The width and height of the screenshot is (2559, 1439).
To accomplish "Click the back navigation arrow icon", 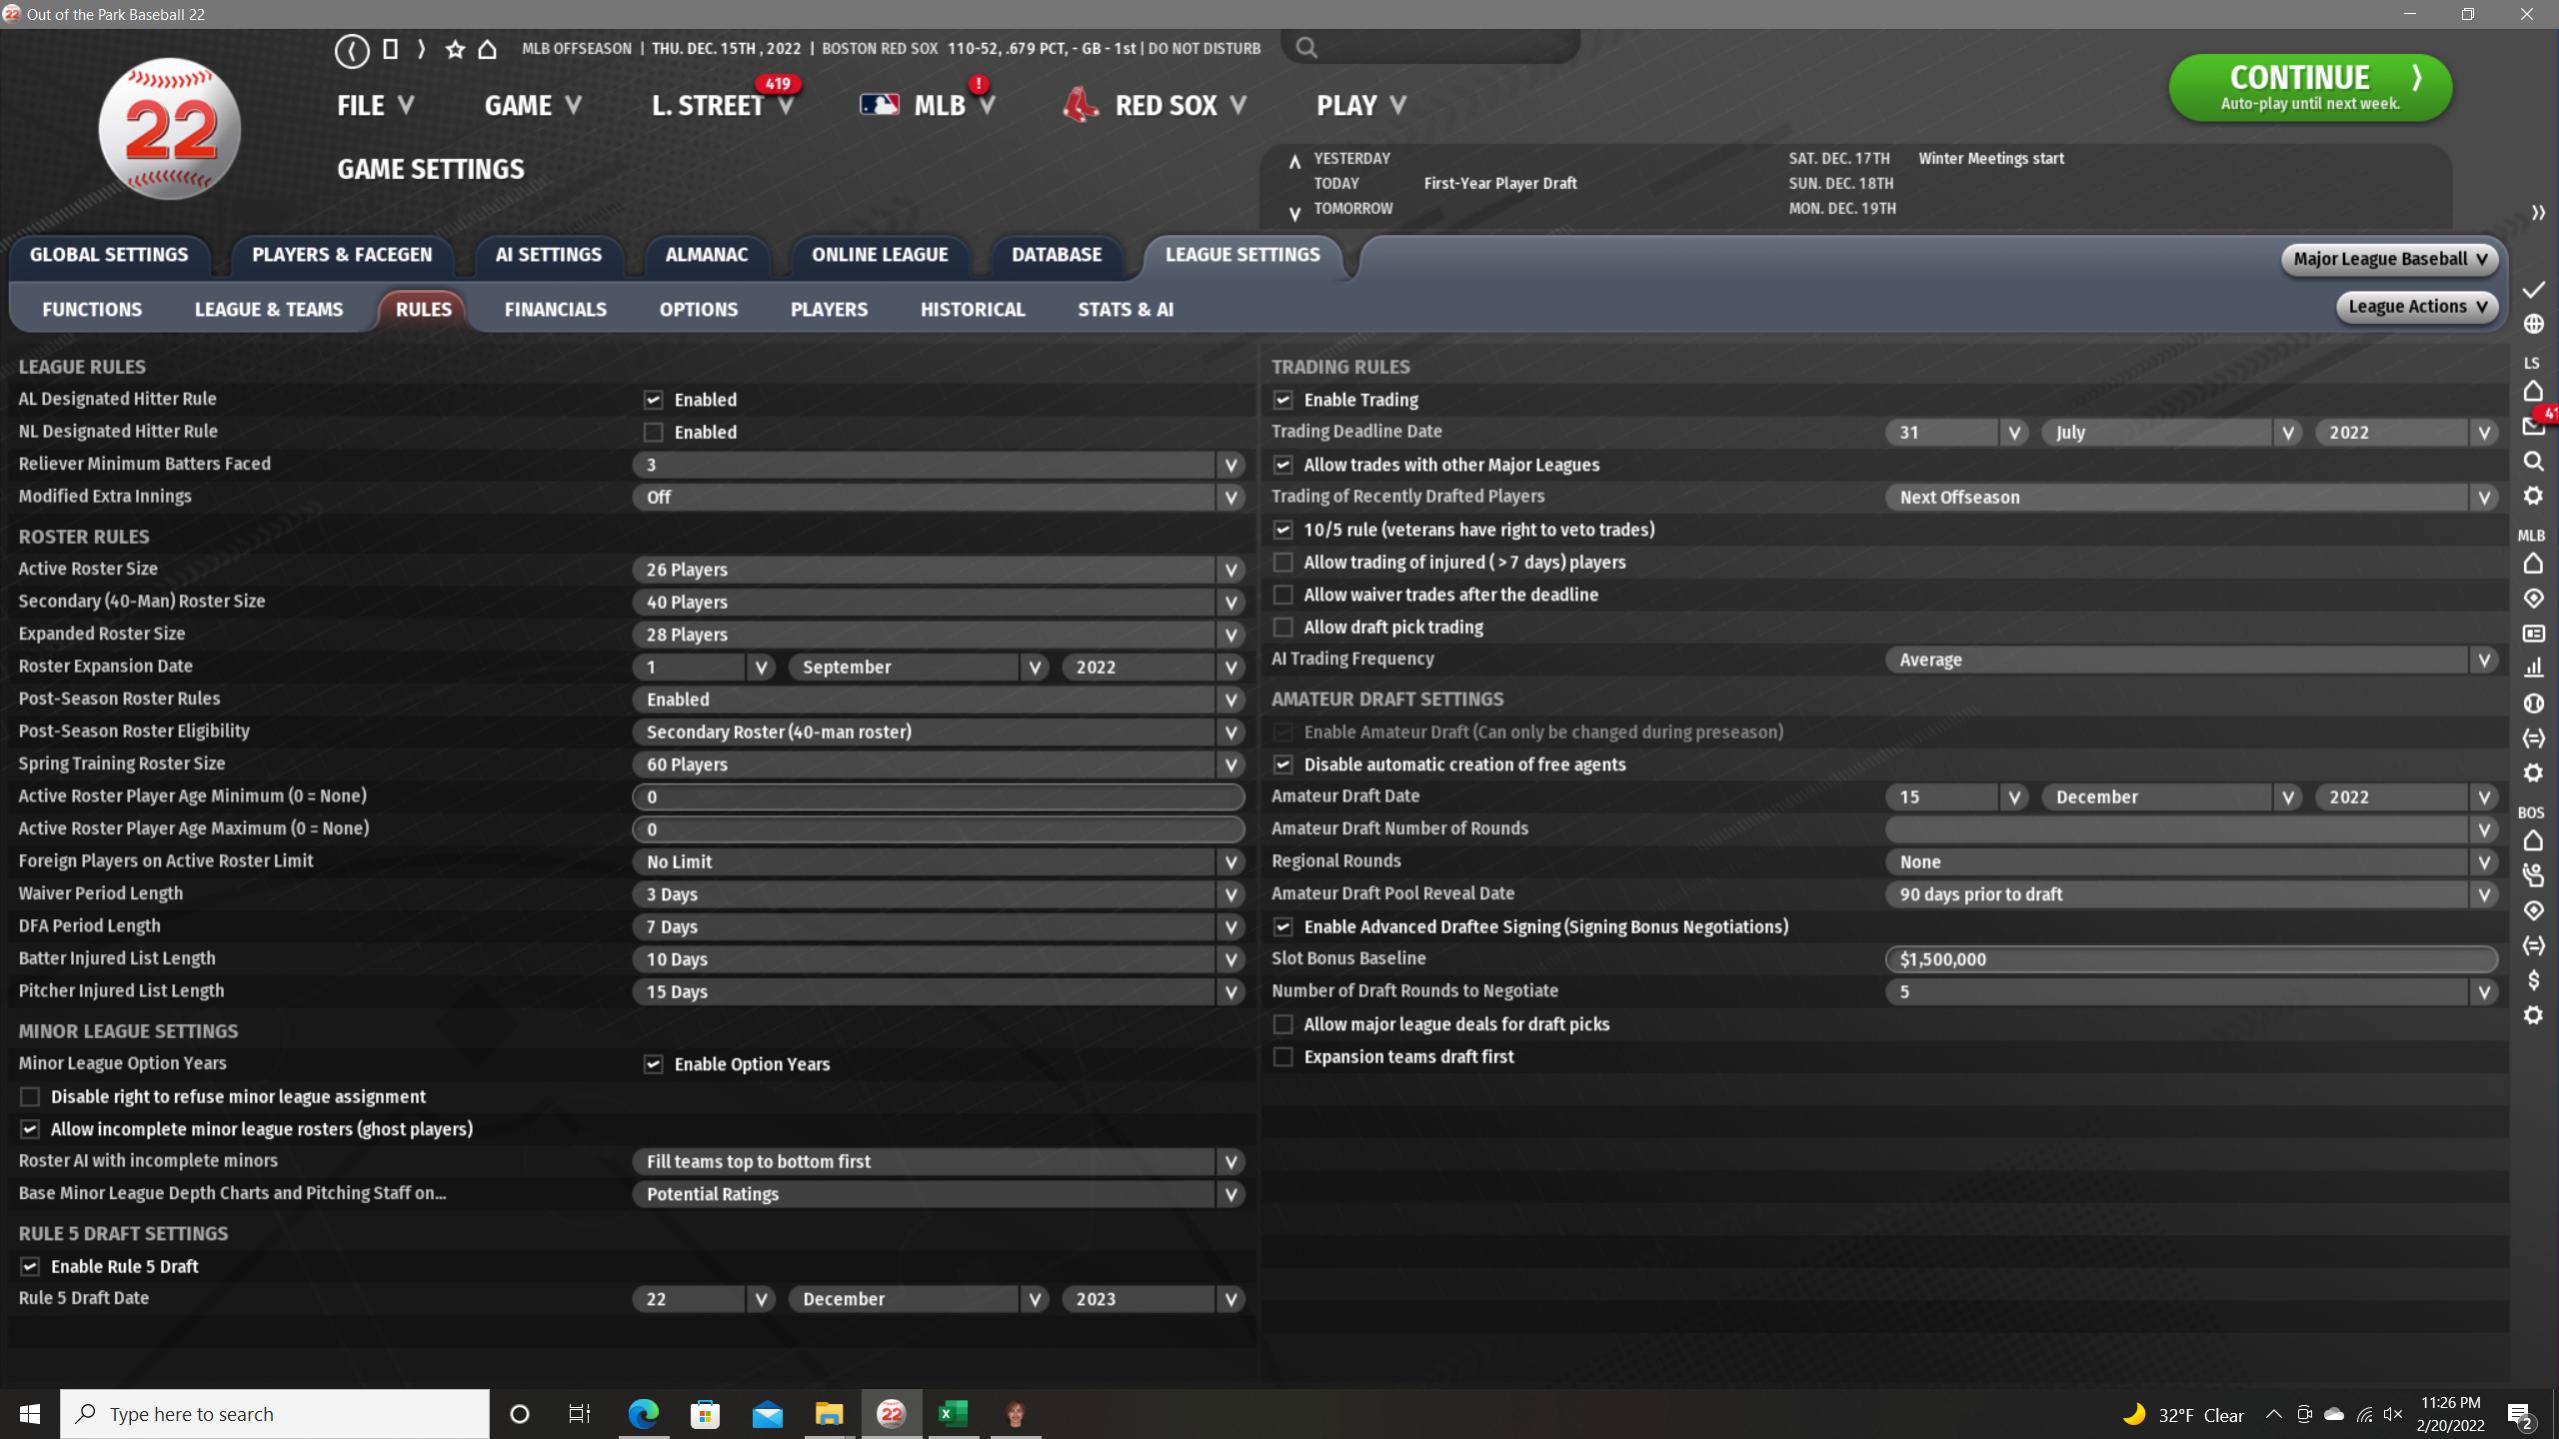I will pyautogui.click(x=352, y=50).
